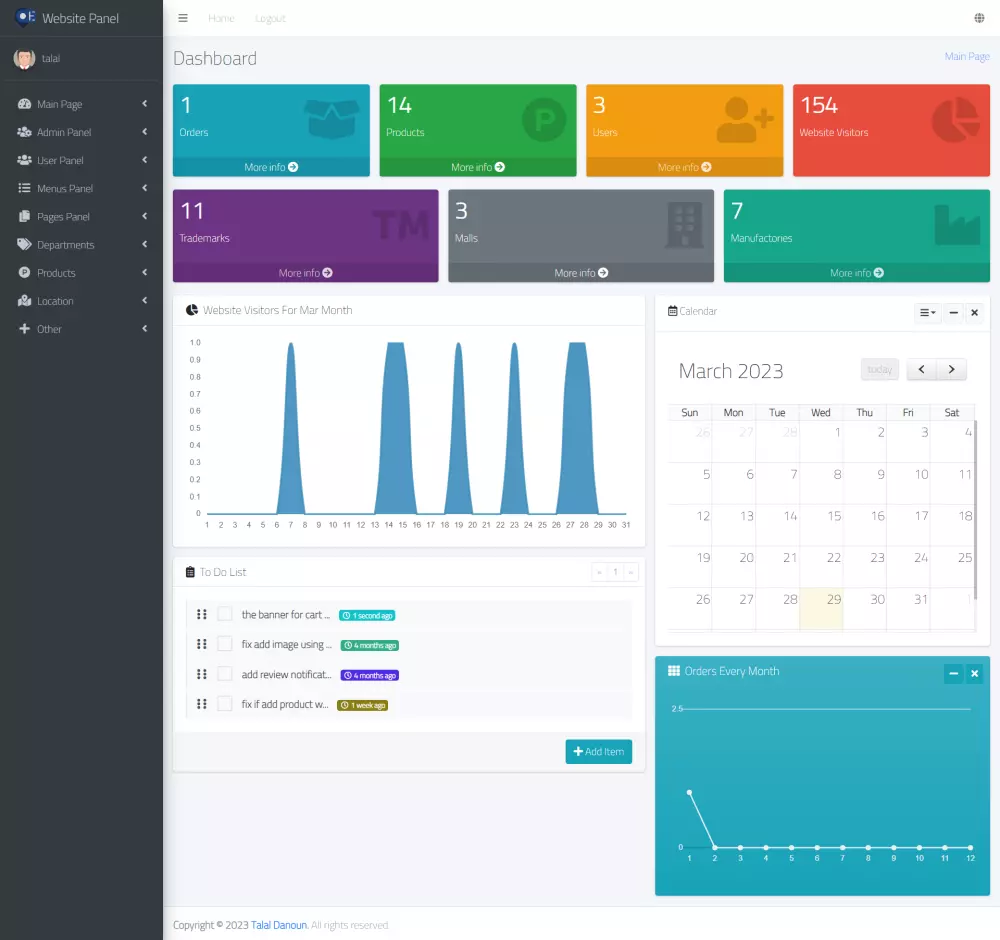Screen dimensions: 1000x940
Task: Open the Home top menu item
Action: click(x=221, y=18)
